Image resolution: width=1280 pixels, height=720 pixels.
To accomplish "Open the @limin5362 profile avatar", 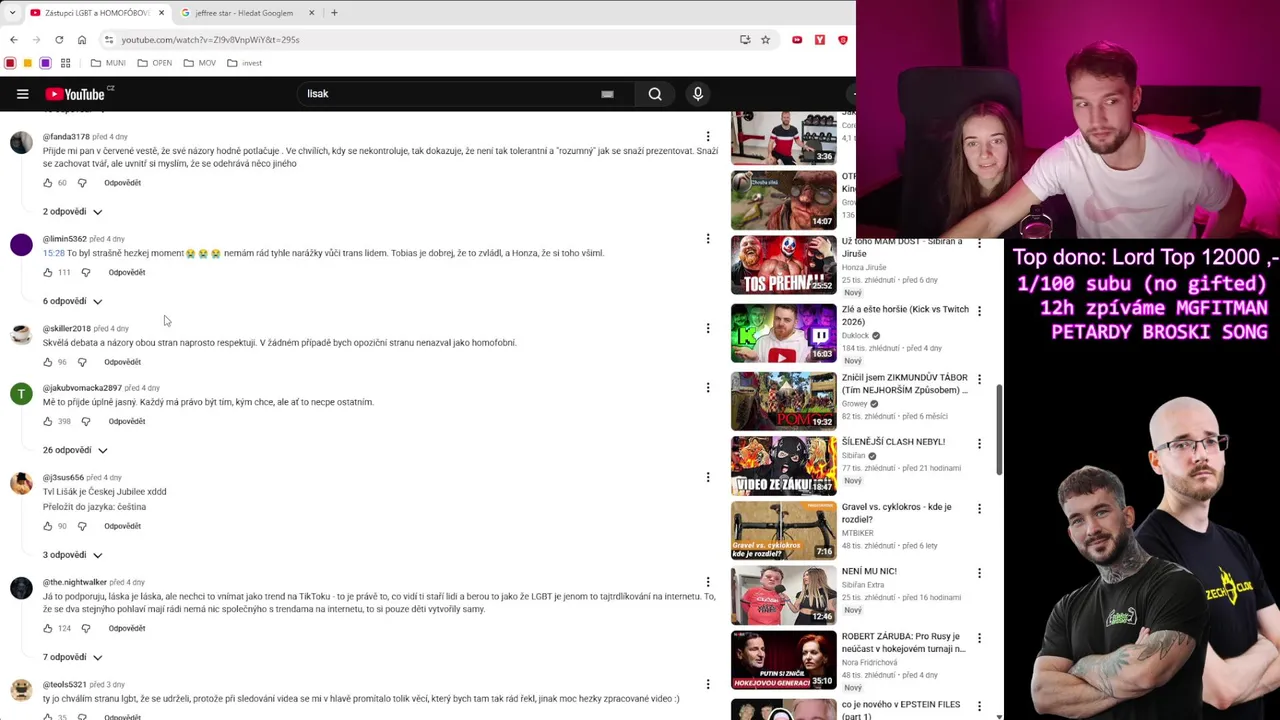I will pos(21,246).
